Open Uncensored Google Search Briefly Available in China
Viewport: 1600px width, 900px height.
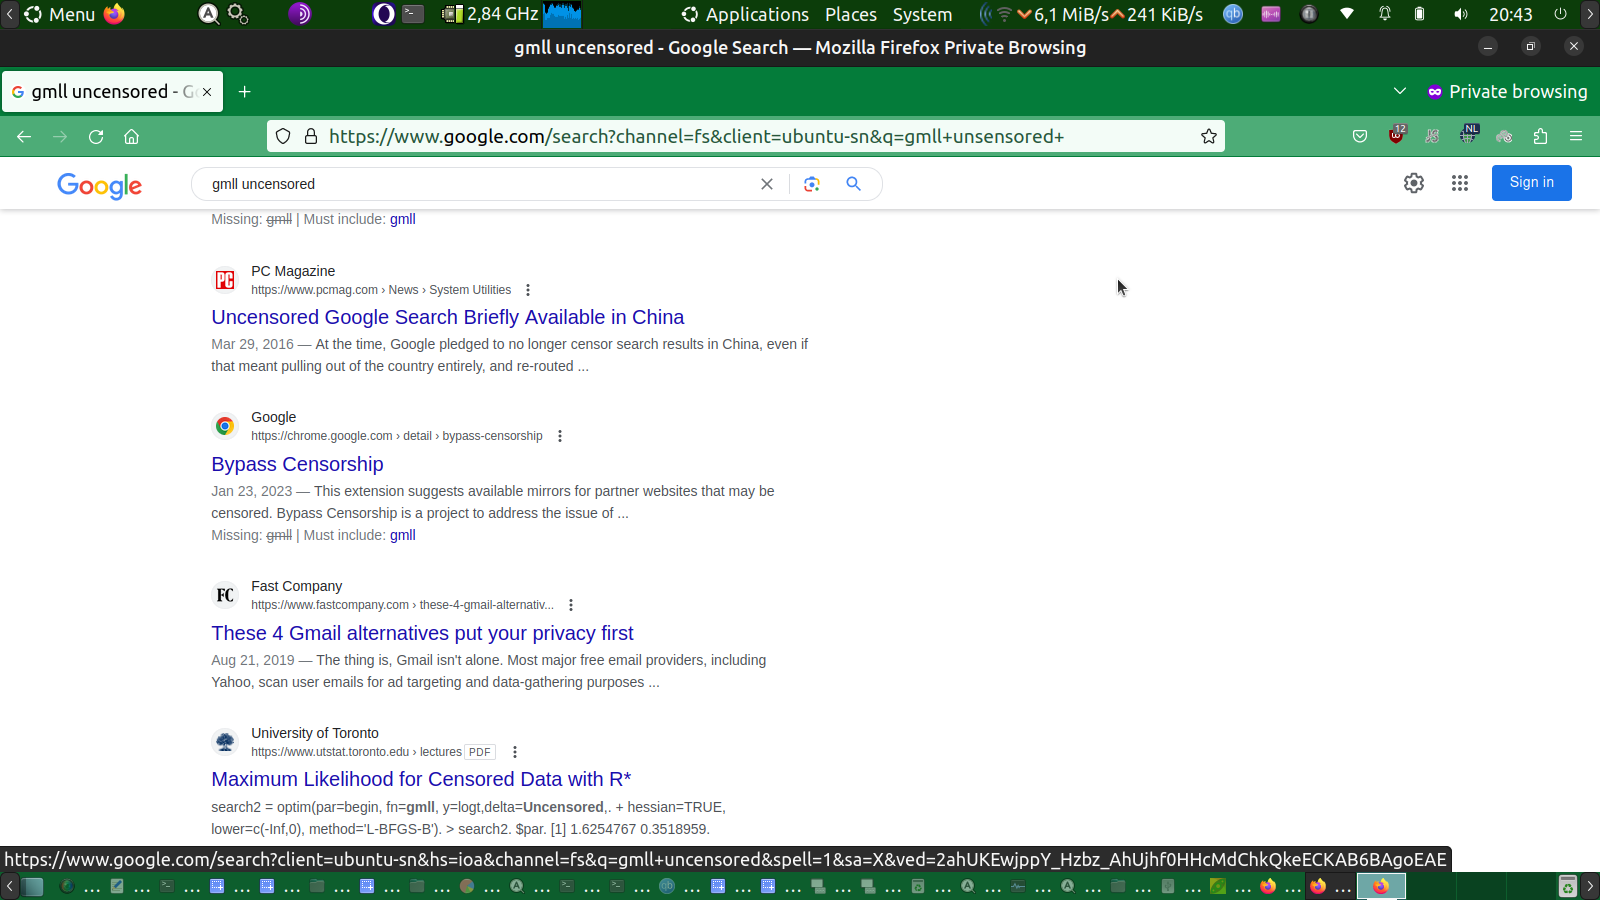pyautogui.click(x=448, y=317)
